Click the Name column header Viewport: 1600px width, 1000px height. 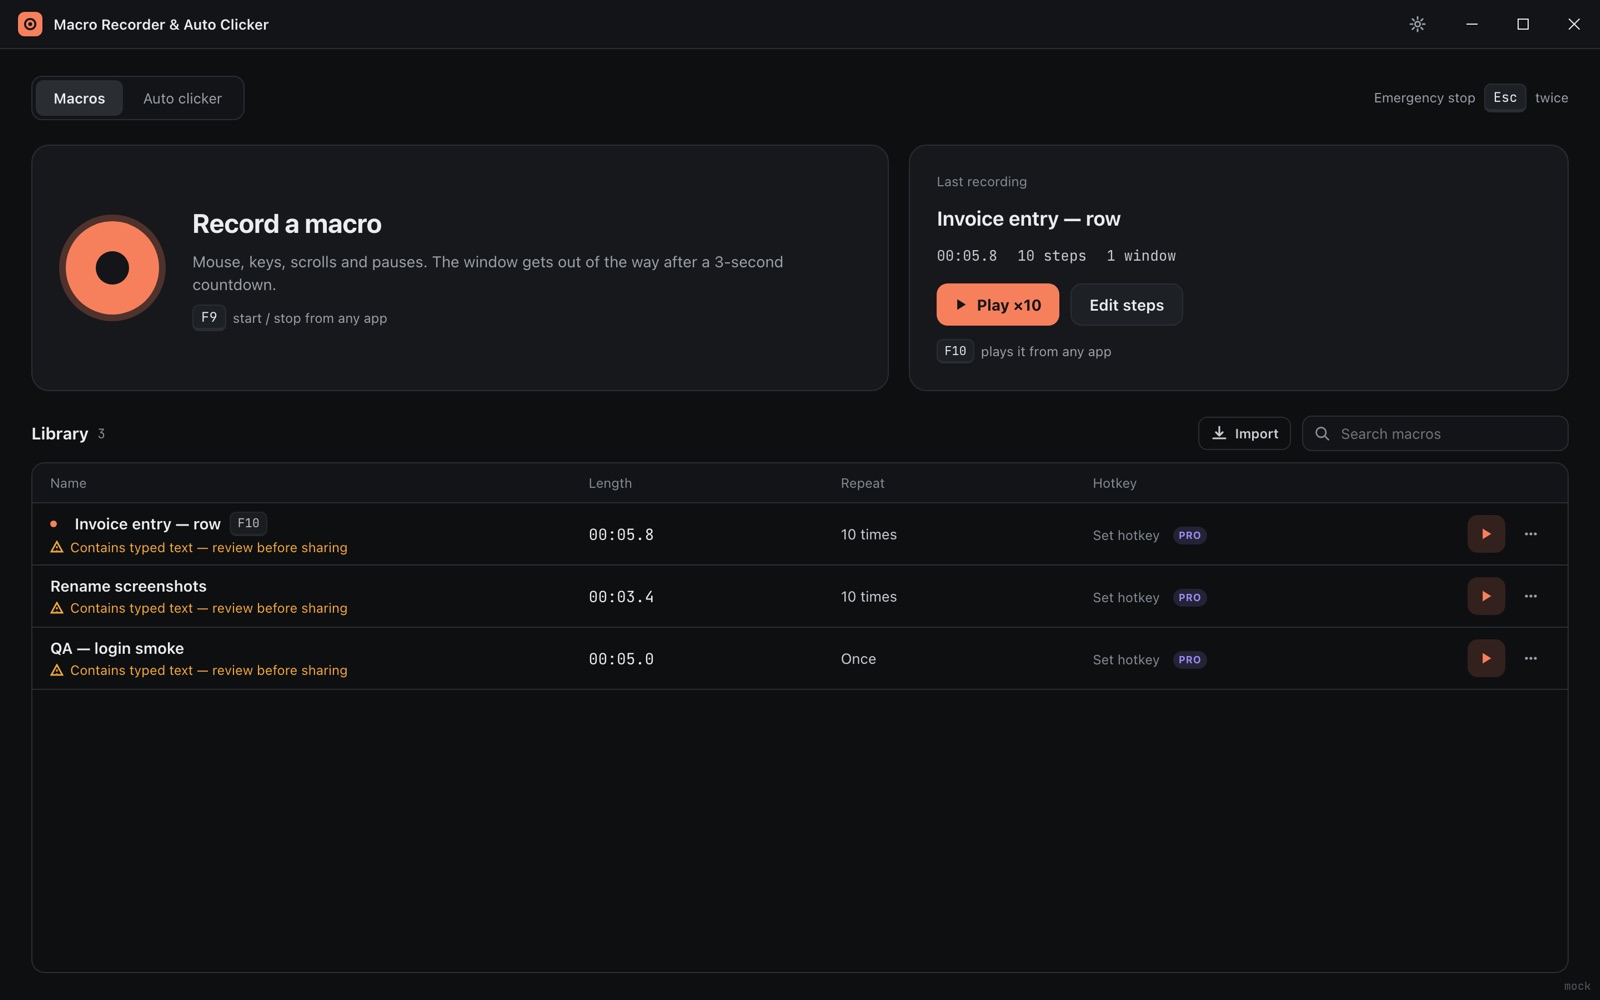(x=68, y=483)
